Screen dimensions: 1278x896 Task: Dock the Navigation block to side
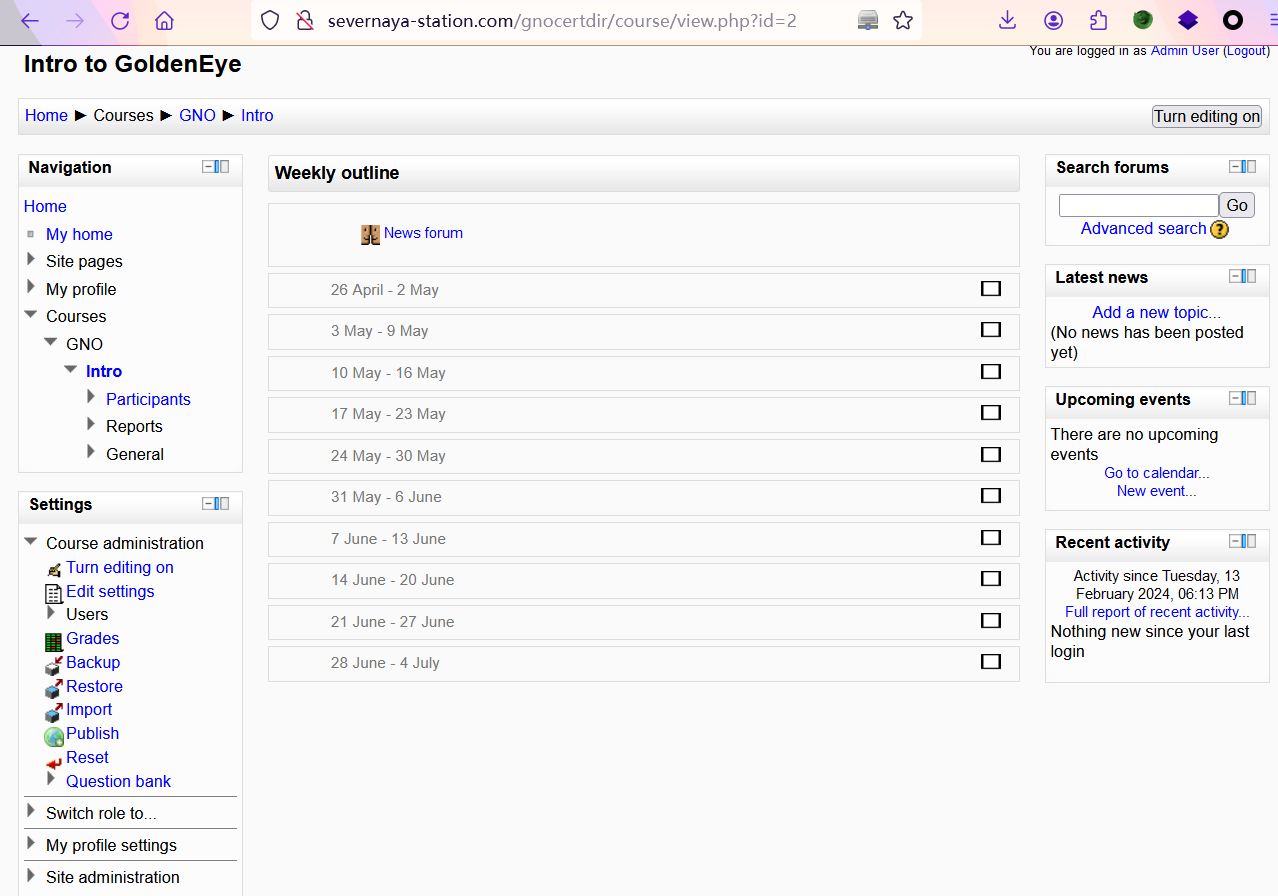pyautogui.click(x=224, y=167)
